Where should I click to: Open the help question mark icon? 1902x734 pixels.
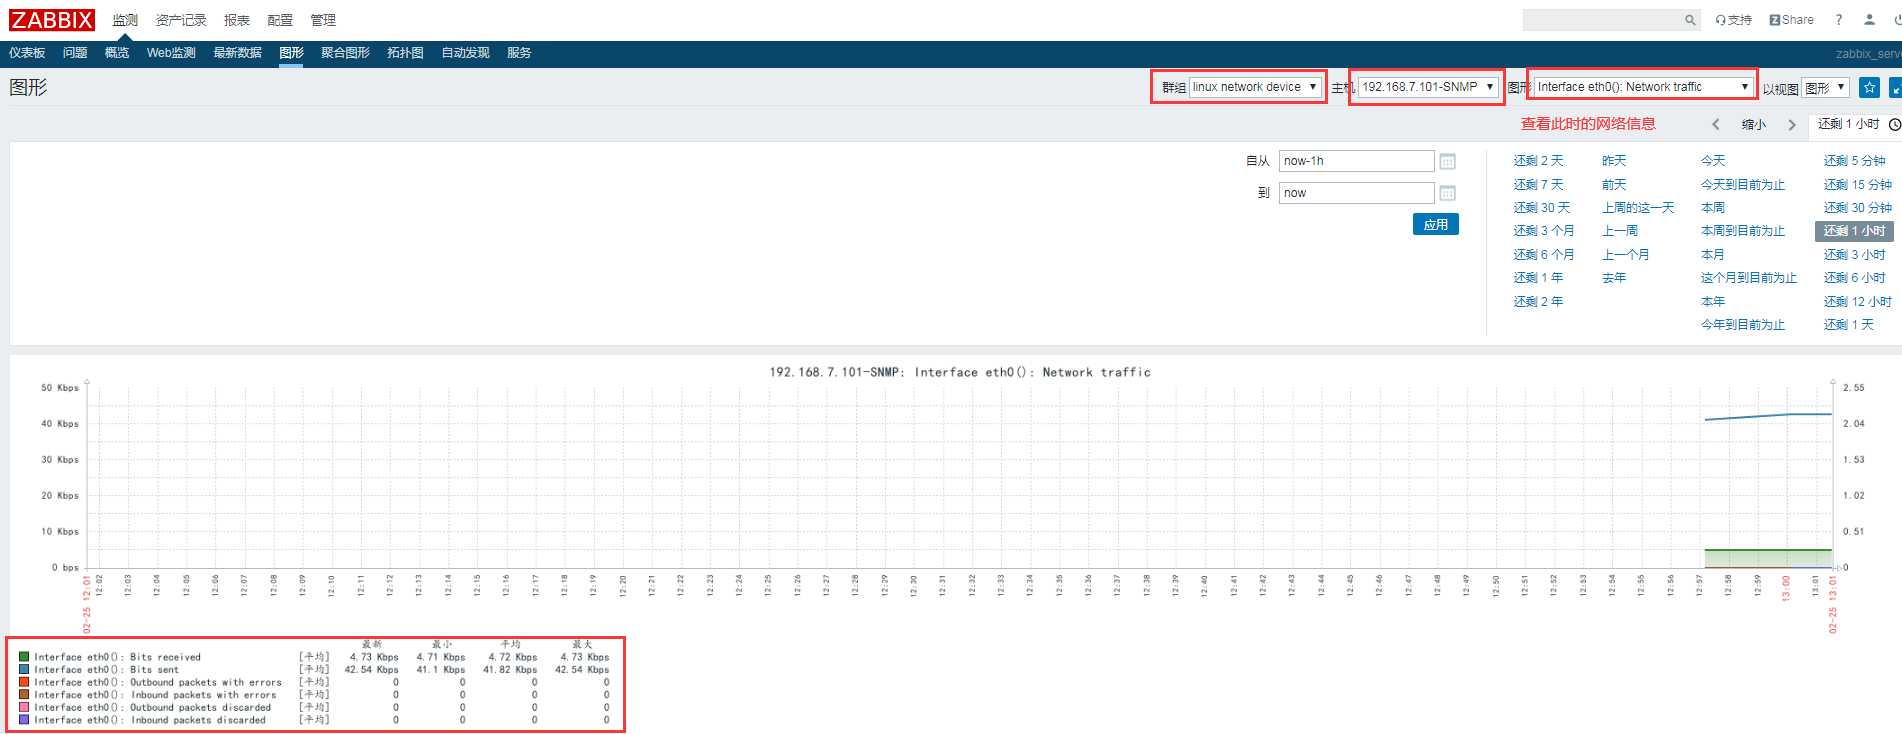pyautogui.click(x=1838, y=20)
